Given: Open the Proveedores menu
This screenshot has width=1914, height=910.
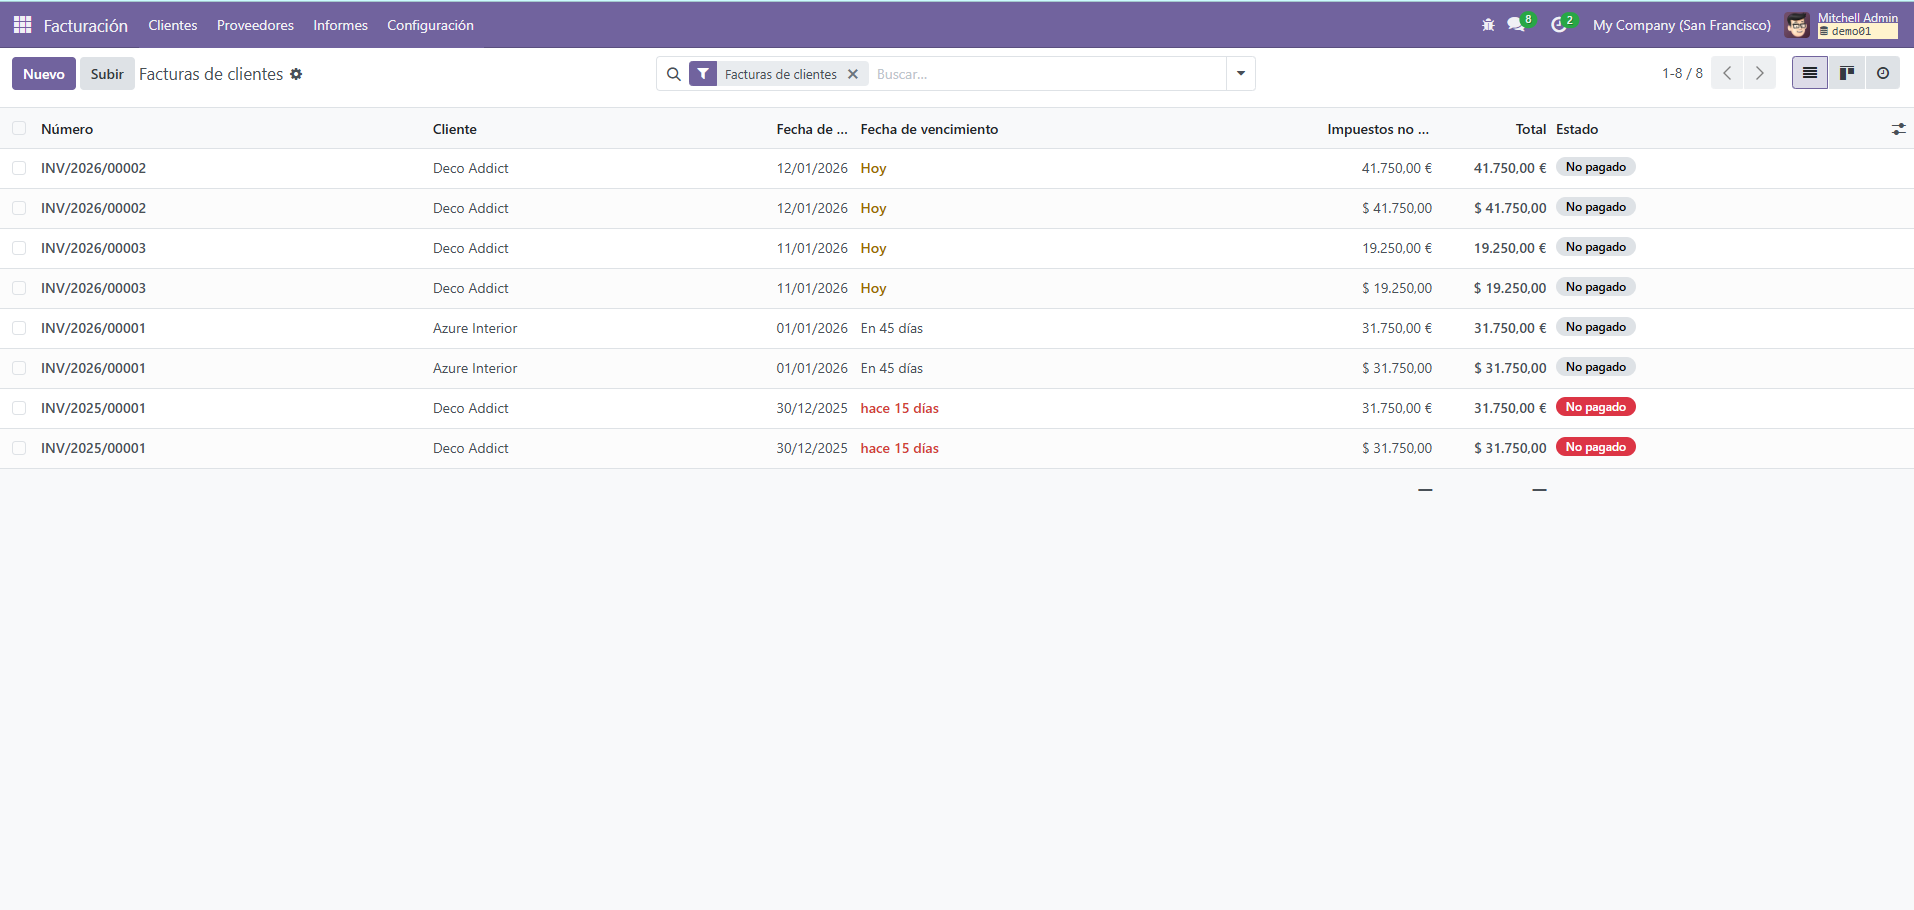Looking at the screenshot, I should [255, 25].
